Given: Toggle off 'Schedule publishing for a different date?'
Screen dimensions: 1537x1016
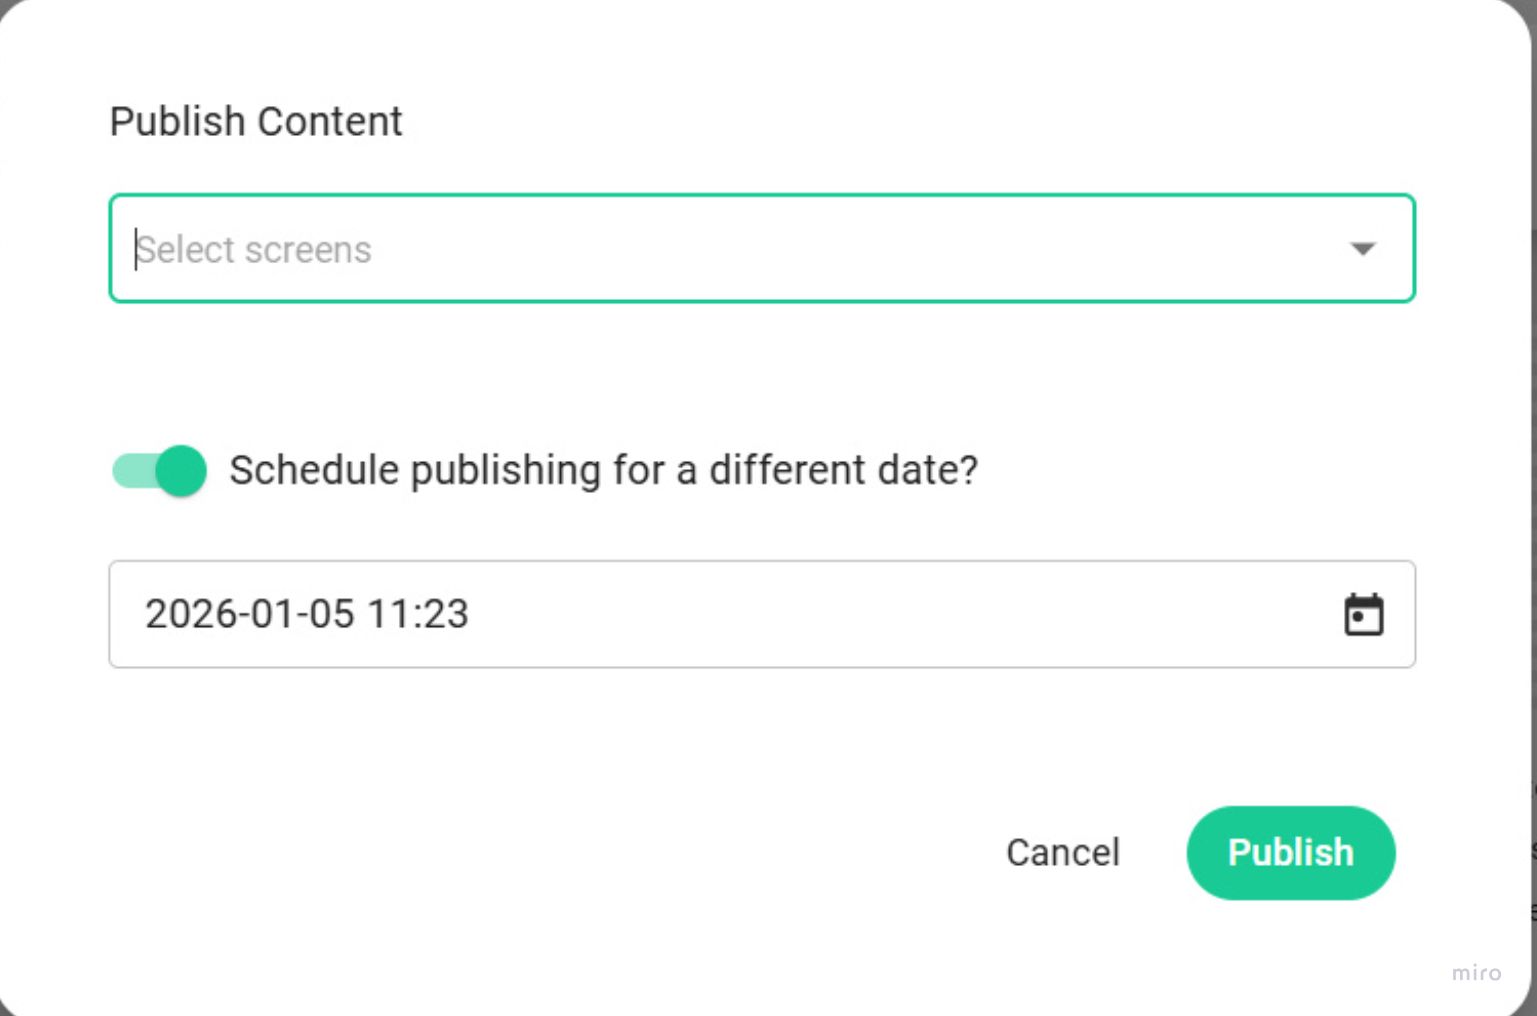Looking at the screenshot, I should (x=155, y=470).
